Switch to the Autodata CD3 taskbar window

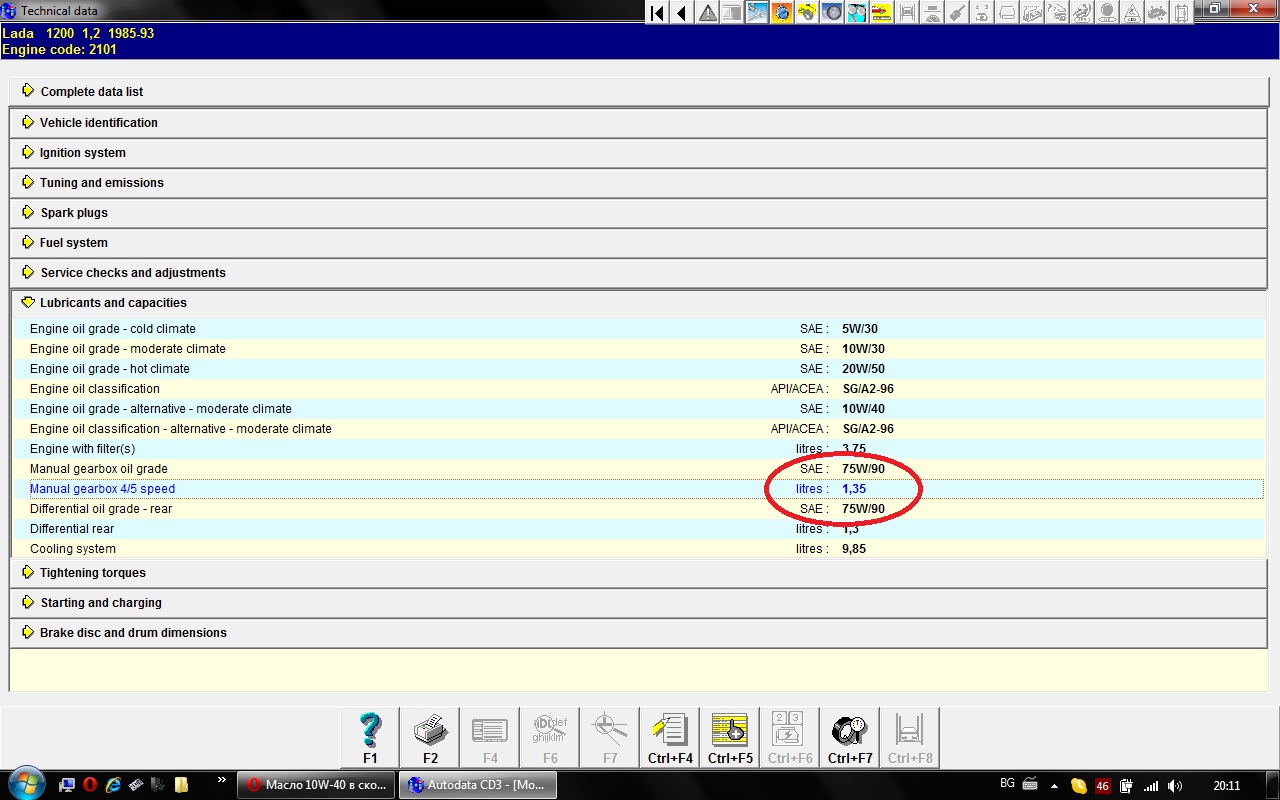478,785
